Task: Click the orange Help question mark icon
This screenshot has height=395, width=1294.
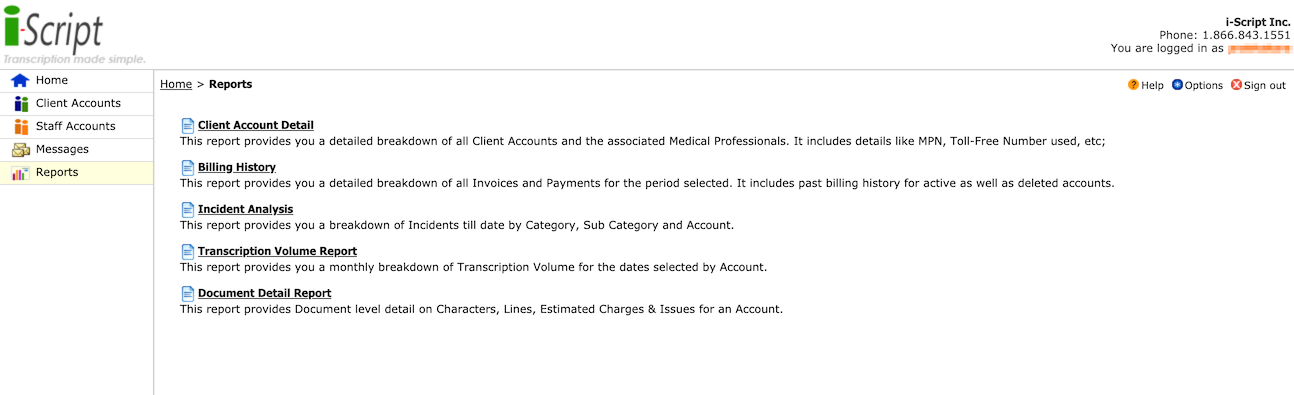Action: pos(1133,85)
